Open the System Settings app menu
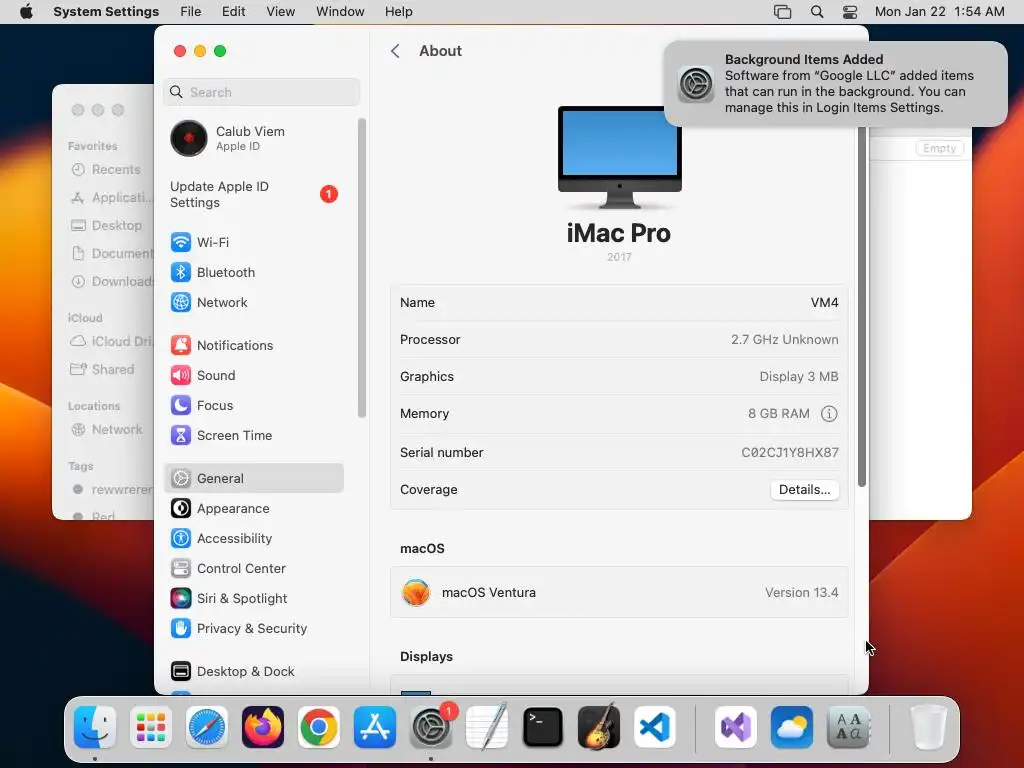Image resolution: width=1024 pixels, height=768 pixels. point(106,12)
